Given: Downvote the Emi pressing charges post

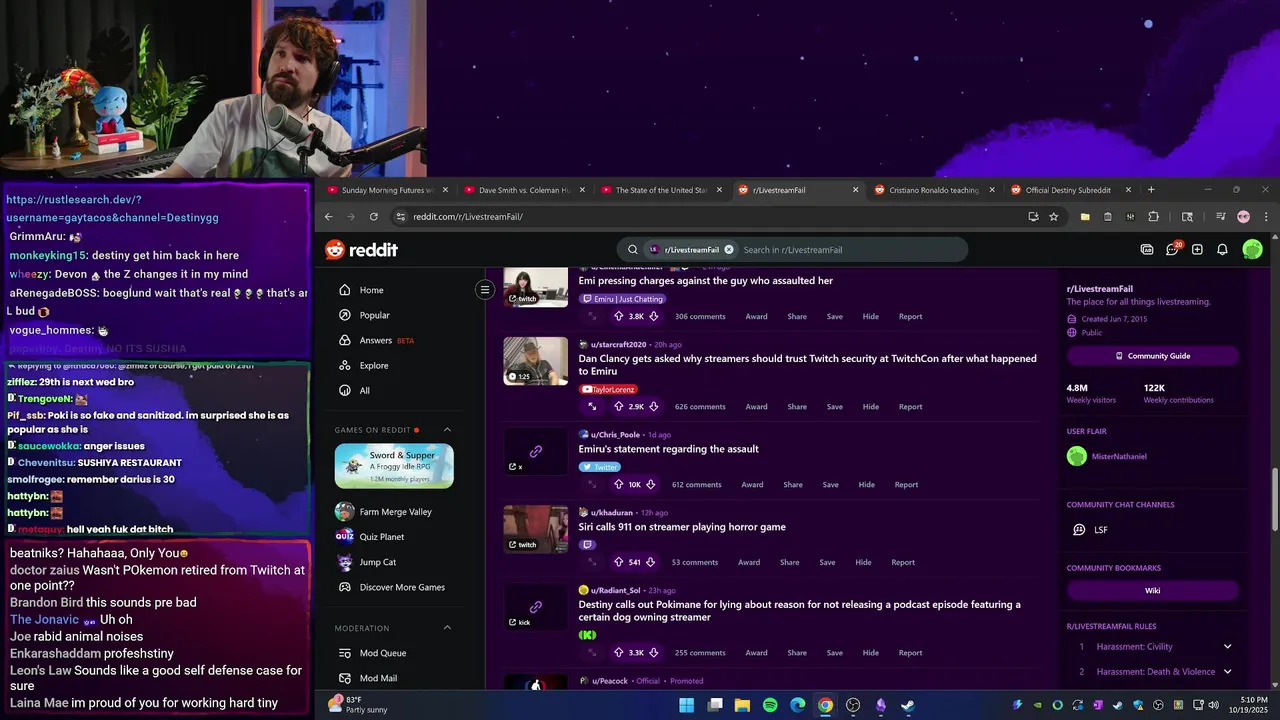Looking at the screenshot, I should pos(654,316).
